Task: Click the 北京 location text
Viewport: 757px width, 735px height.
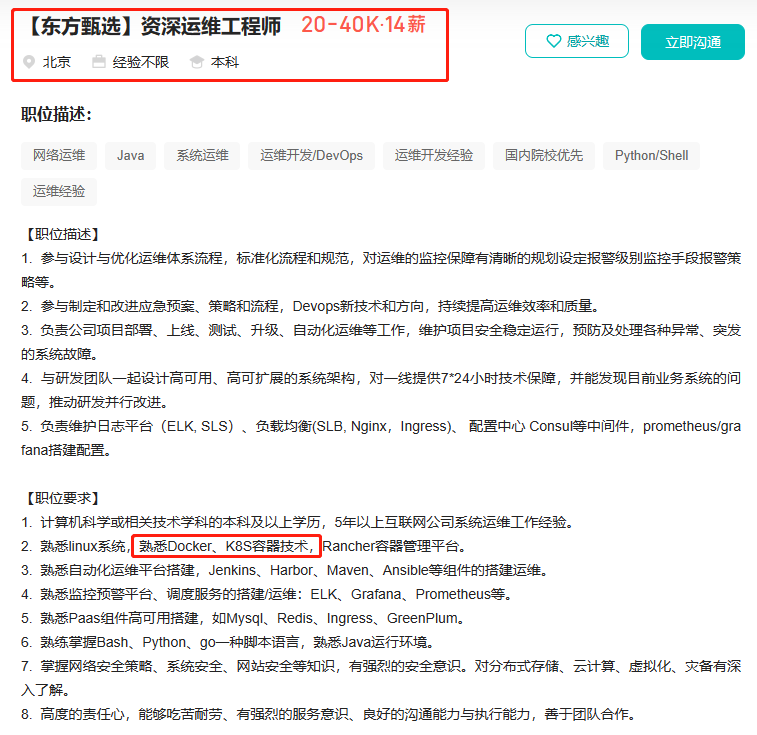Action: [56, 62]
